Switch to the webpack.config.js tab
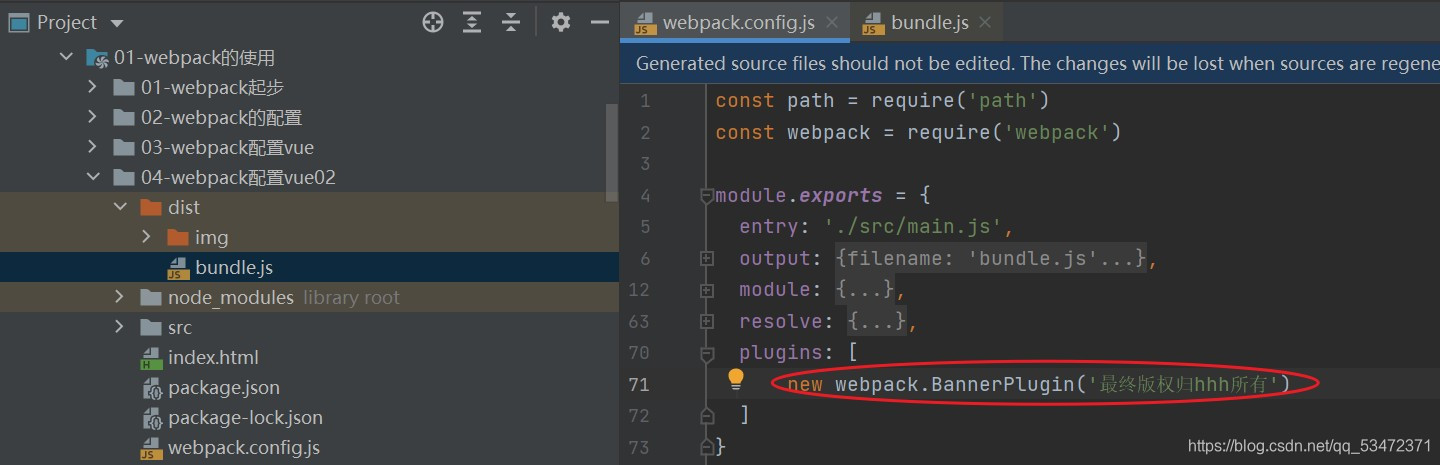The width and height of the screenshot is (1440, 465). coord(738,22)
